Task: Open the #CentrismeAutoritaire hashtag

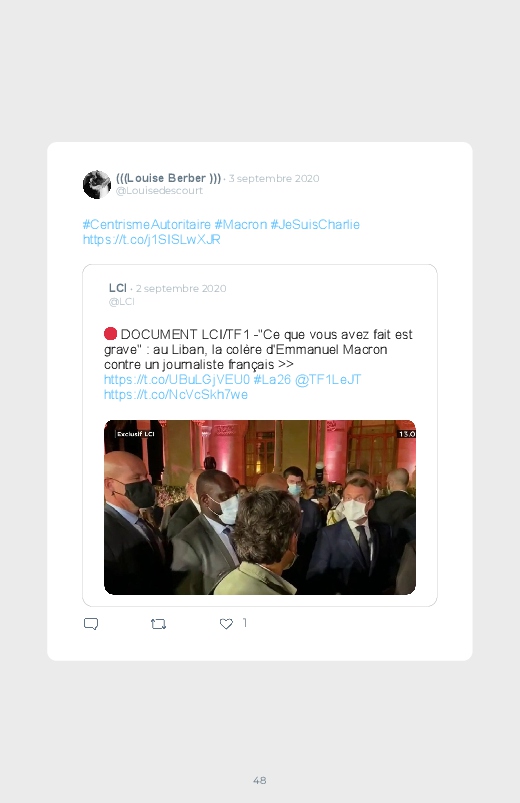Action: coord(147,224)
